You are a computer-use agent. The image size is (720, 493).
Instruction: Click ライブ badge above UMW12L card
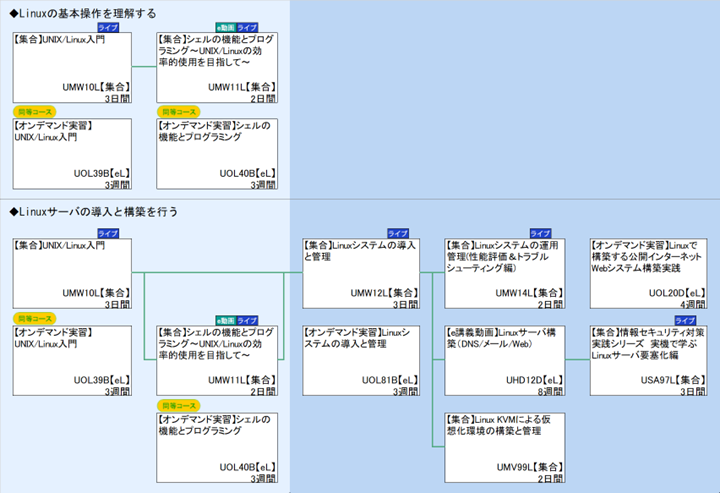click(398, 234)
